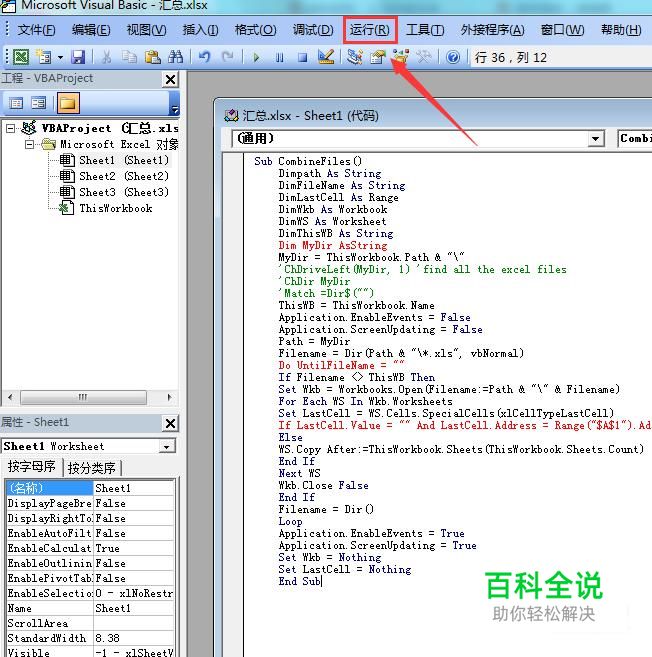Click the Copy icon in toolbar

(x=129, y=57)
